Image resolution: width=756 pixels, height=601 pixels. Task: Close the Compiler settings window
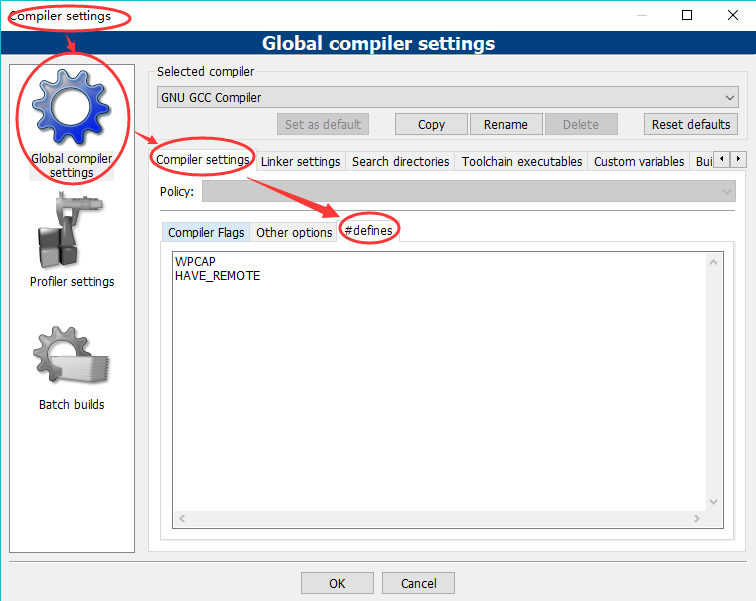733,15
